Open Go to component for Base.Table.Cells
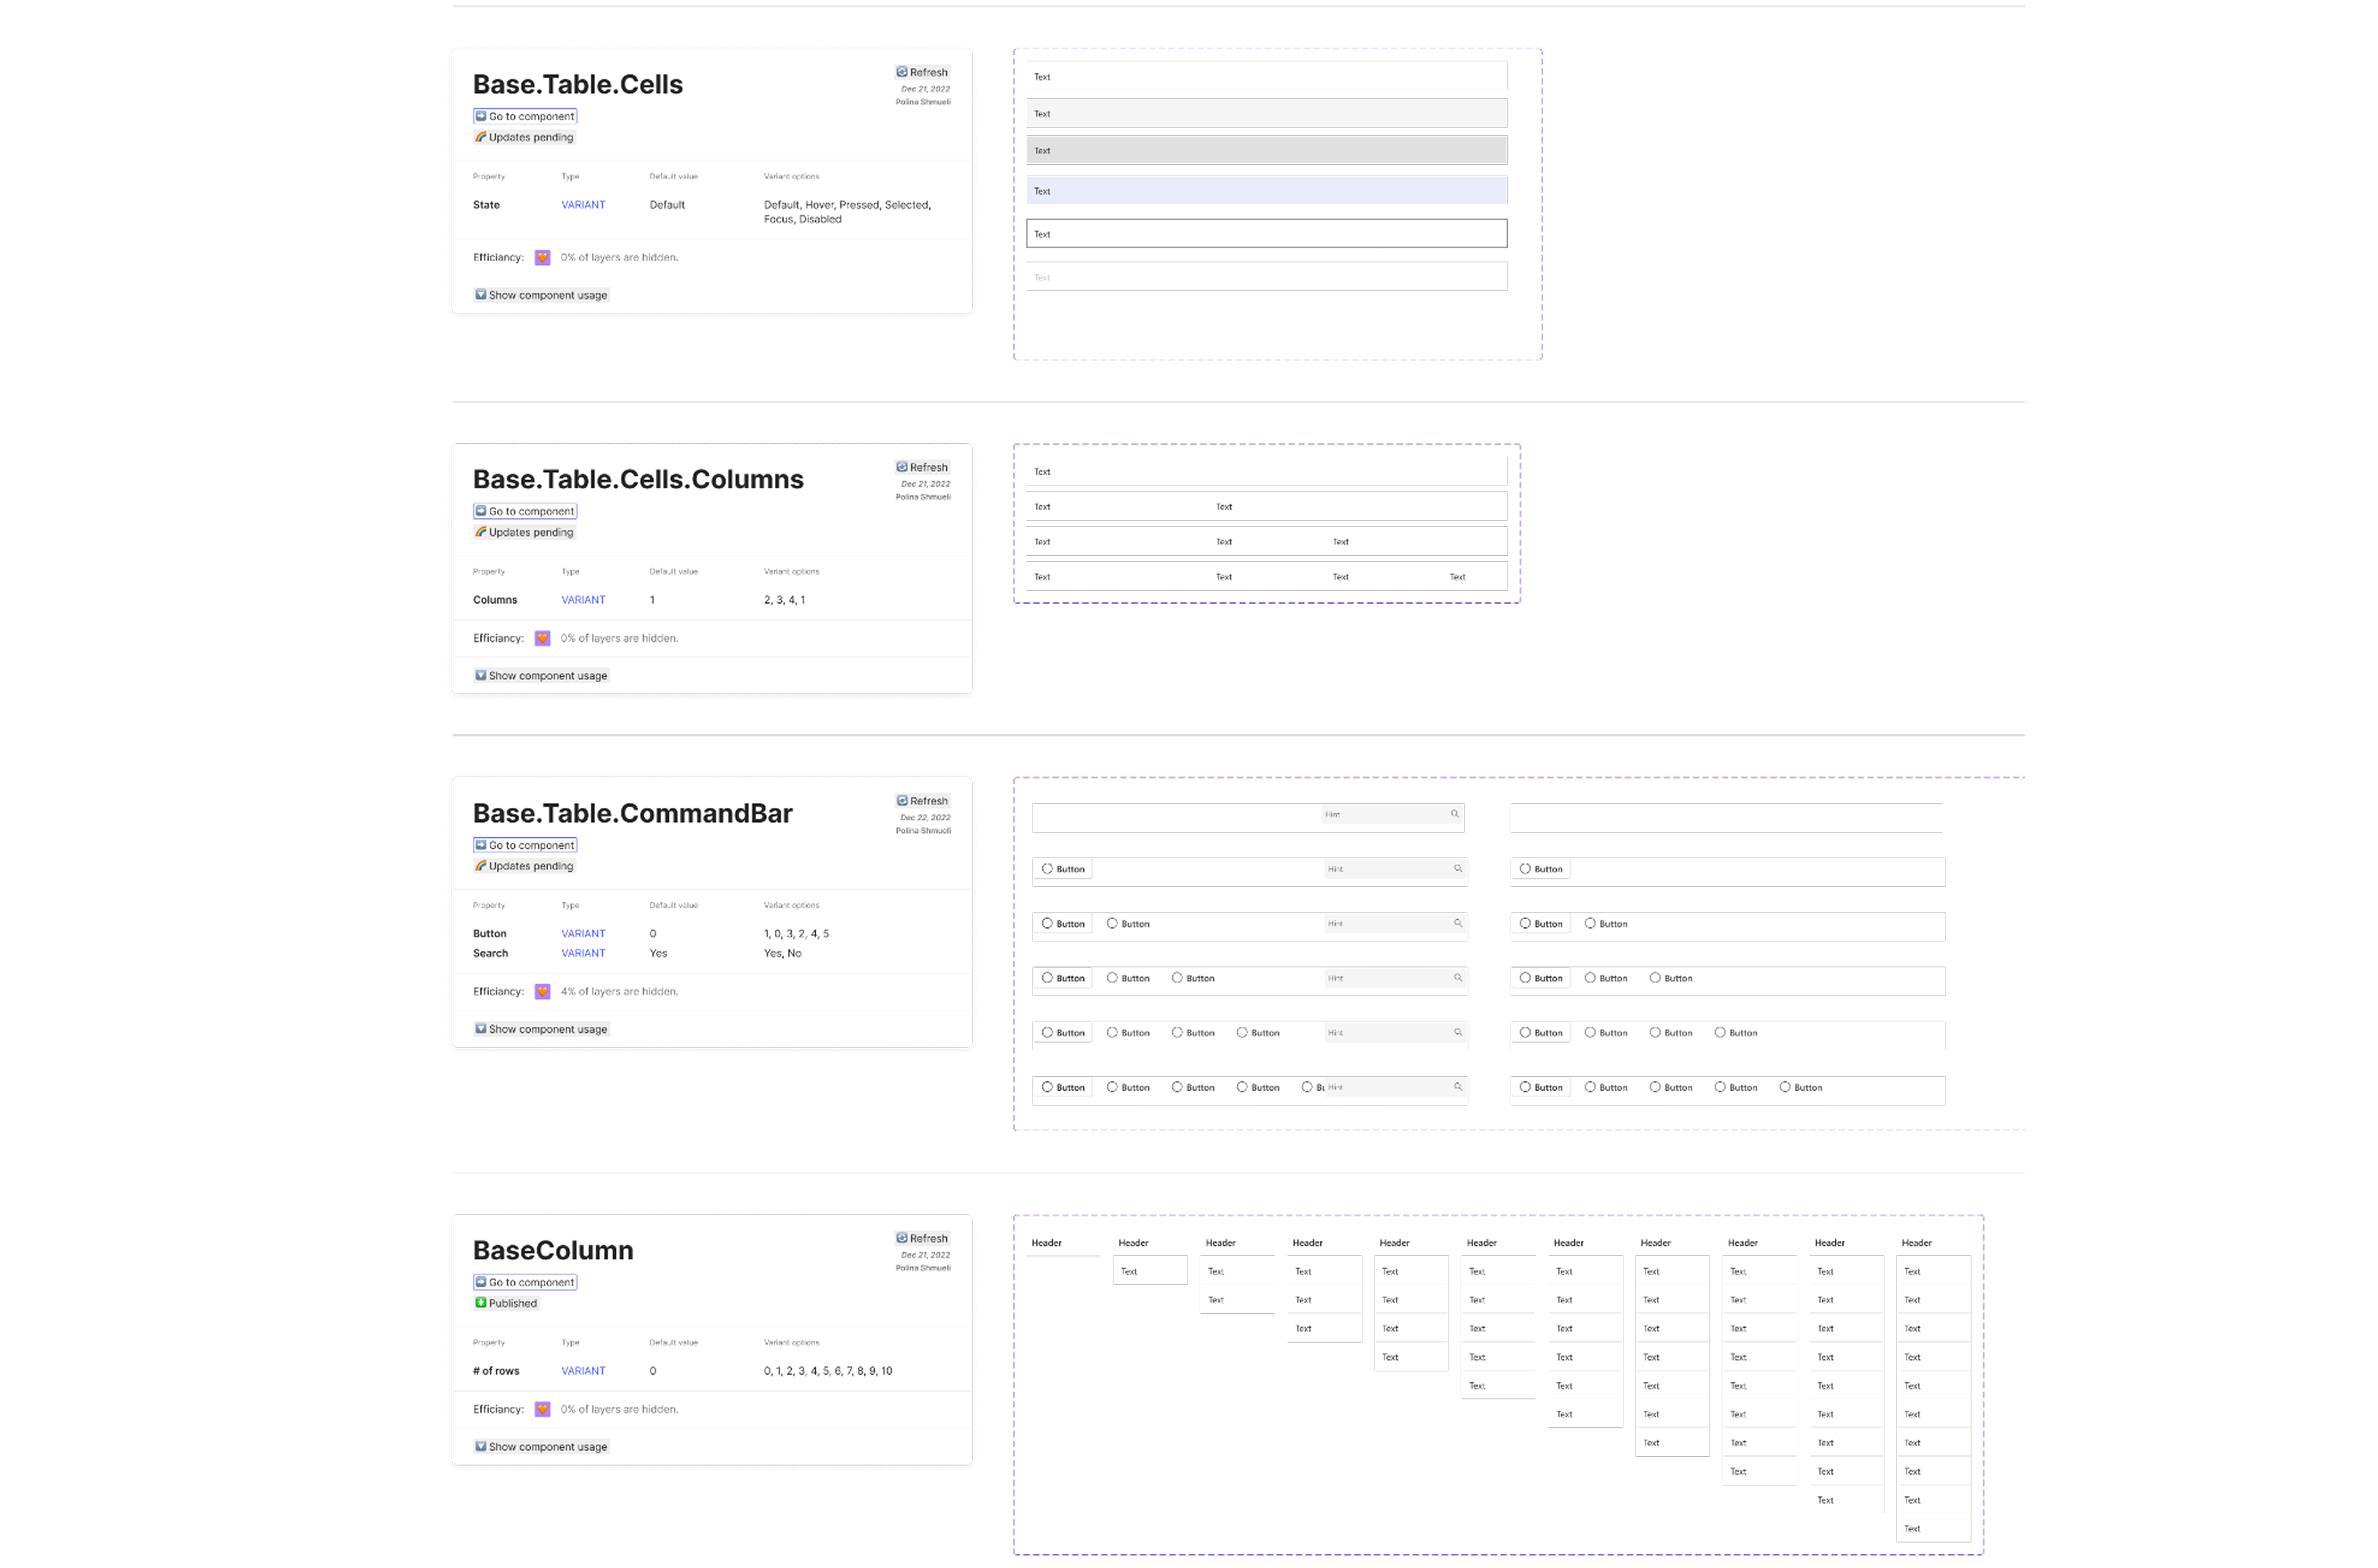The image size is (2378, 1568). click(525, 116)
